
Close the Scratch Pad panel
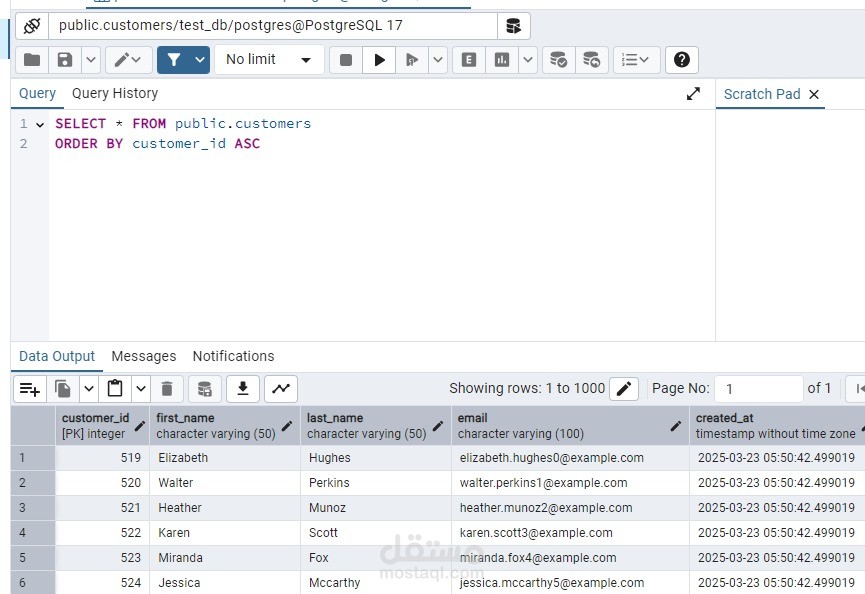pyautogui.click(x=814, y=94)
